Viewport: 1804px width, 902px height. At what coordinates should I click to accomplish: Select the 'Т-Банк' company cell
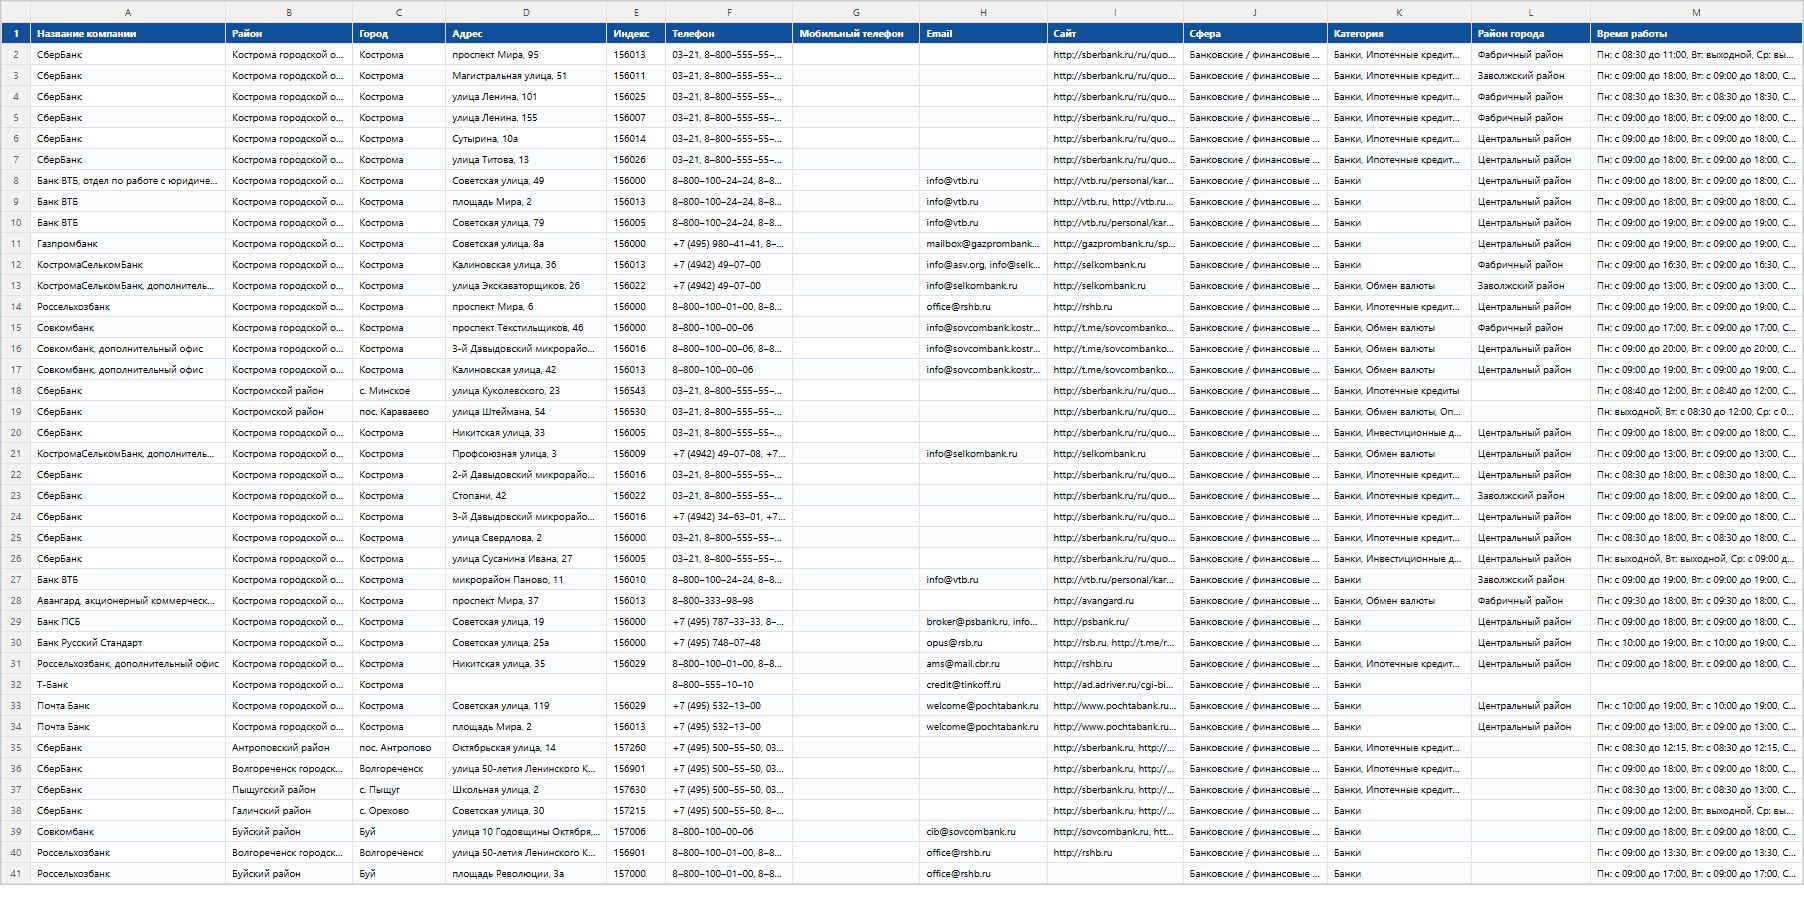tap(128, 685)
